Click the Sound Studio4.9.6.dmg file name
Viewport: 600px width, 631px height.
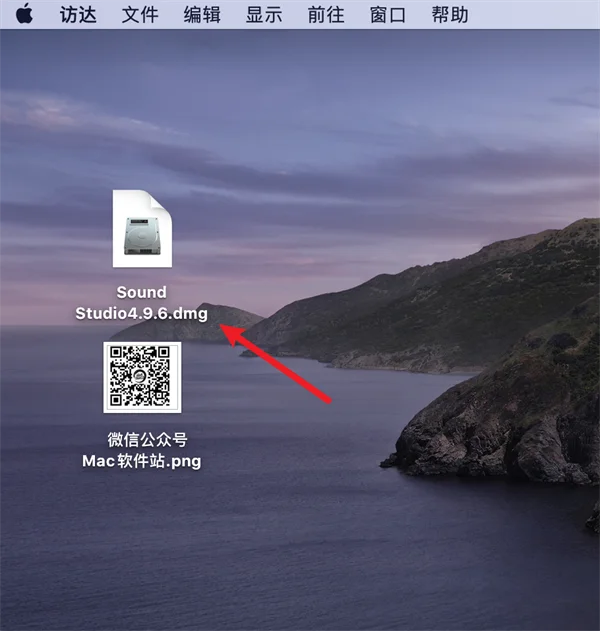coord(141,303)
